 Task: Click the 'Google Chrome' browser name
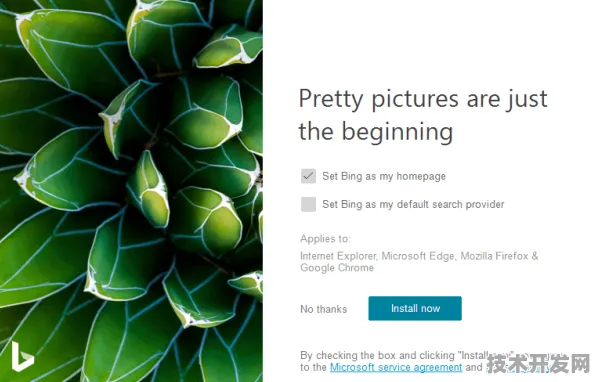(x=337, y=268)
